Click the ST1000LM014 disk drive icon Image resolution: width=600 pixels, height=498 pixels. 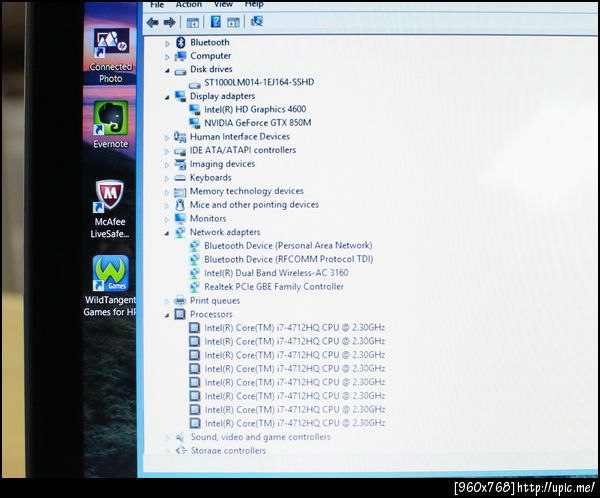195,84
